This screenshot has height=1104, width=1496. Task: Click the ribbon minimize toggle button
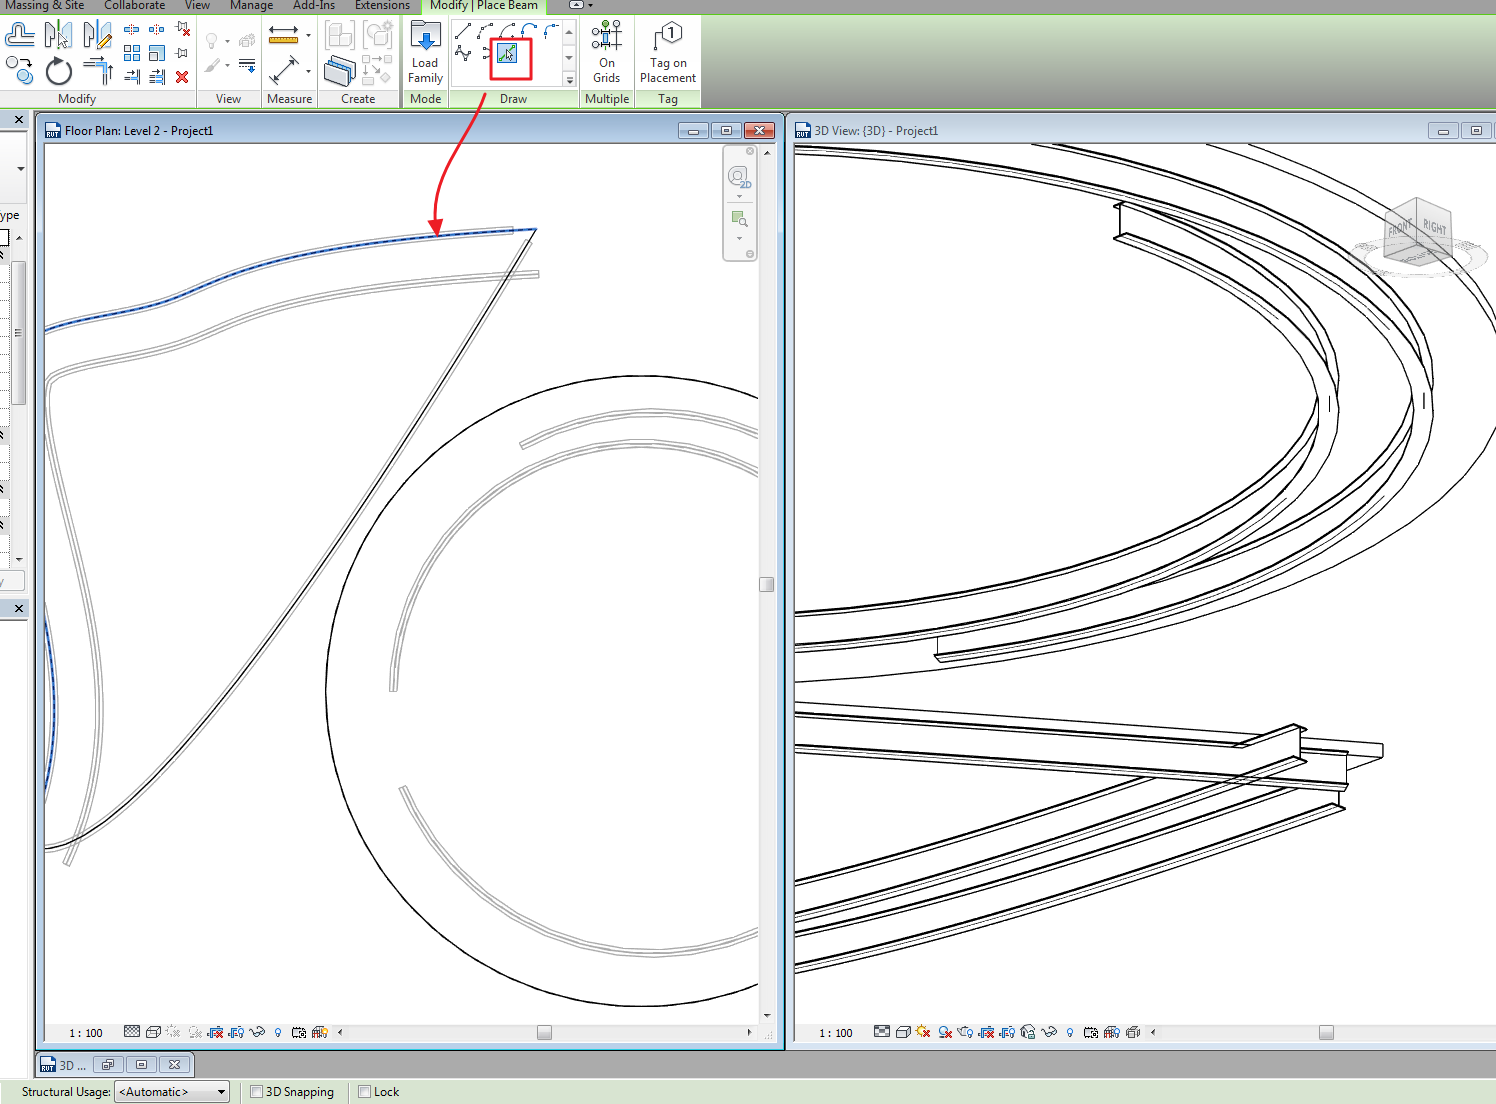[x=577, y=5]
